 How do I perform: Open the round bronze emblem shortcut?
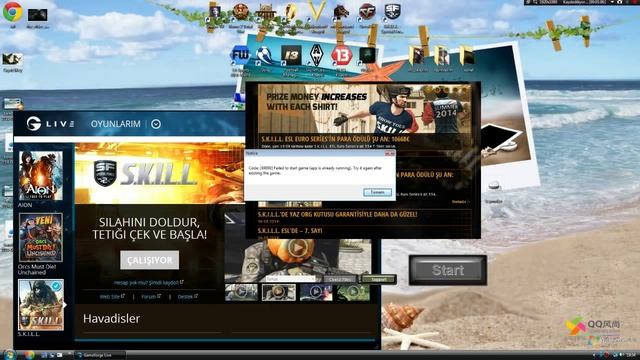click(x=240, y=11)
